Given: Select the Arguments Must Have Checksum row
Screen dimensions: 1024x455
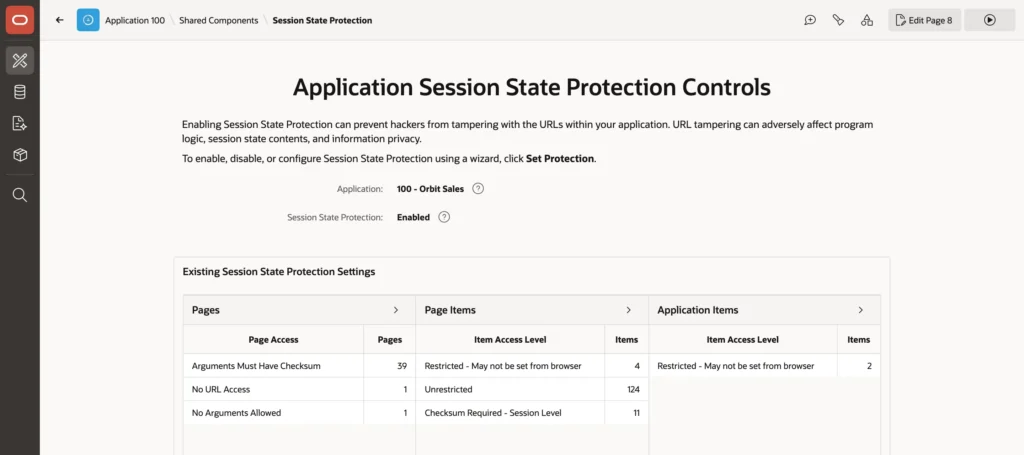Looking at the screenshot, I should (299, 366).
